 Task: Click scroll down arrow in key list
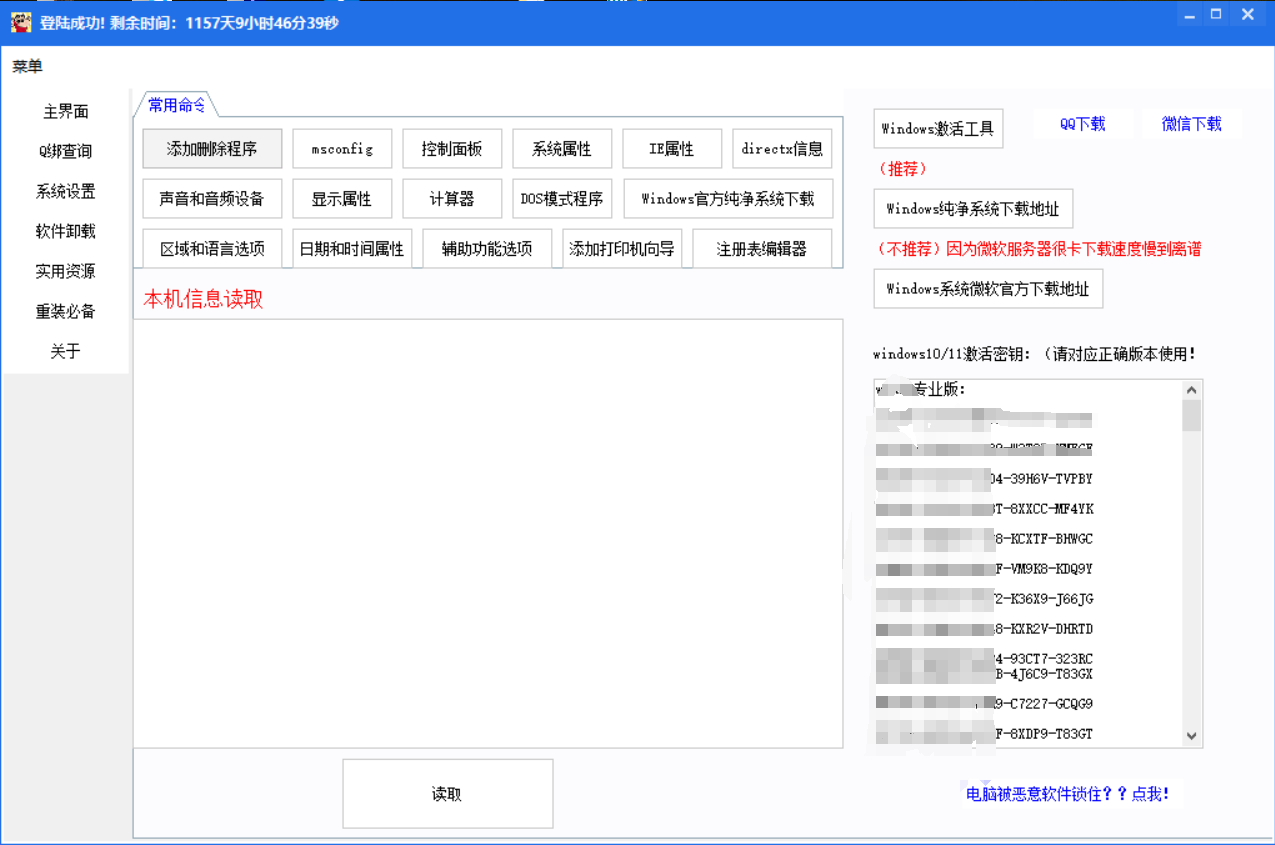1191,736
